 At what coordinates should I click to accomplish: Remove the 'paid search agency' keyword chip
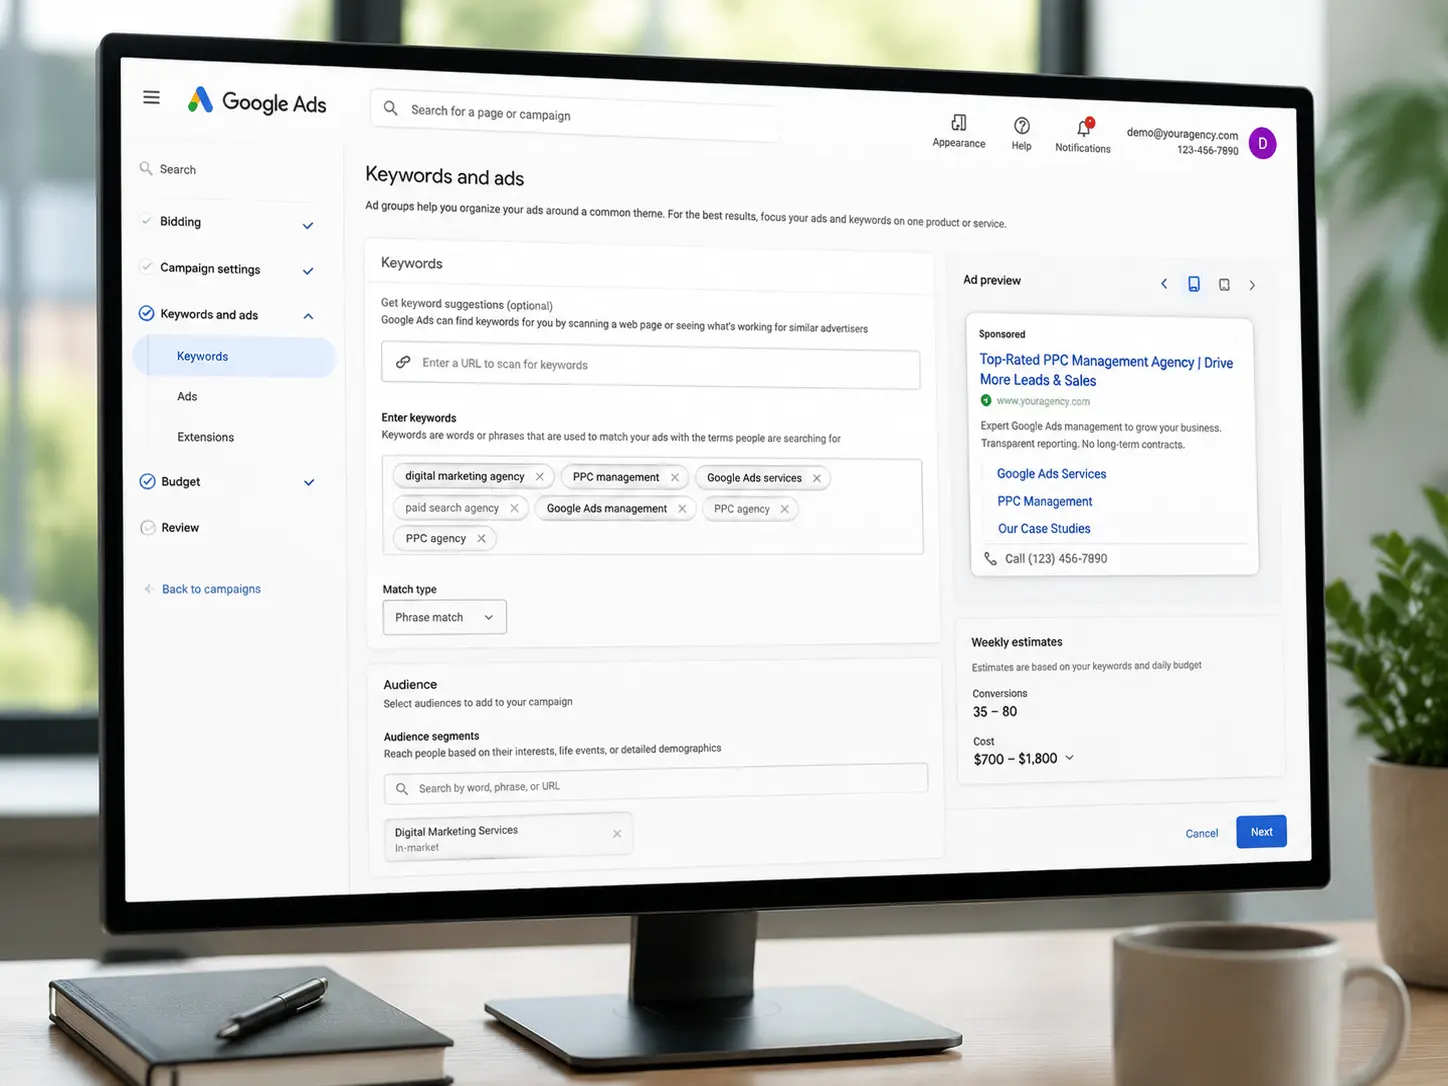click(514, 508)
